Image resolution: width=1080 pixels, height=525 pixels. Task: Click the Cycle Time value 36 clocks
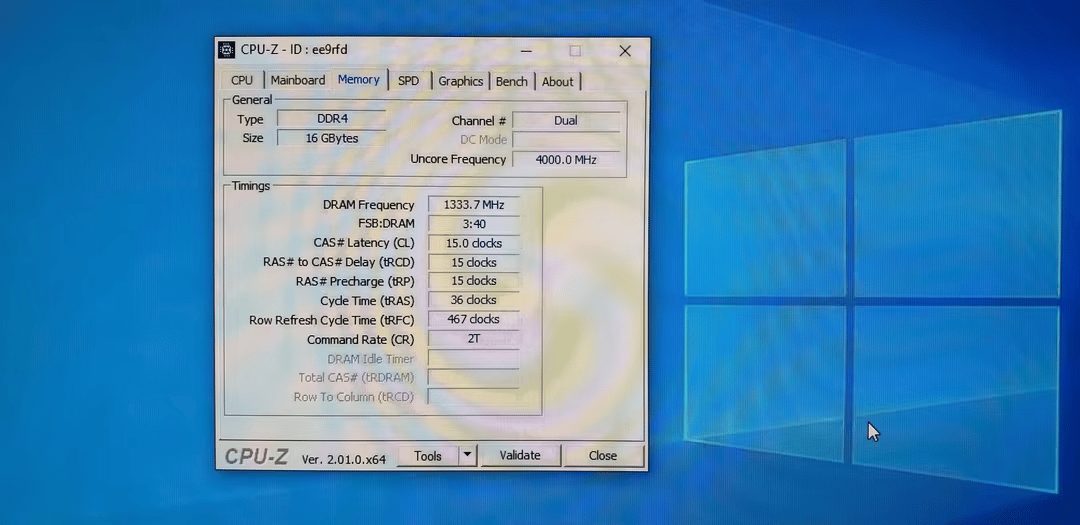(x=474, y=300)
